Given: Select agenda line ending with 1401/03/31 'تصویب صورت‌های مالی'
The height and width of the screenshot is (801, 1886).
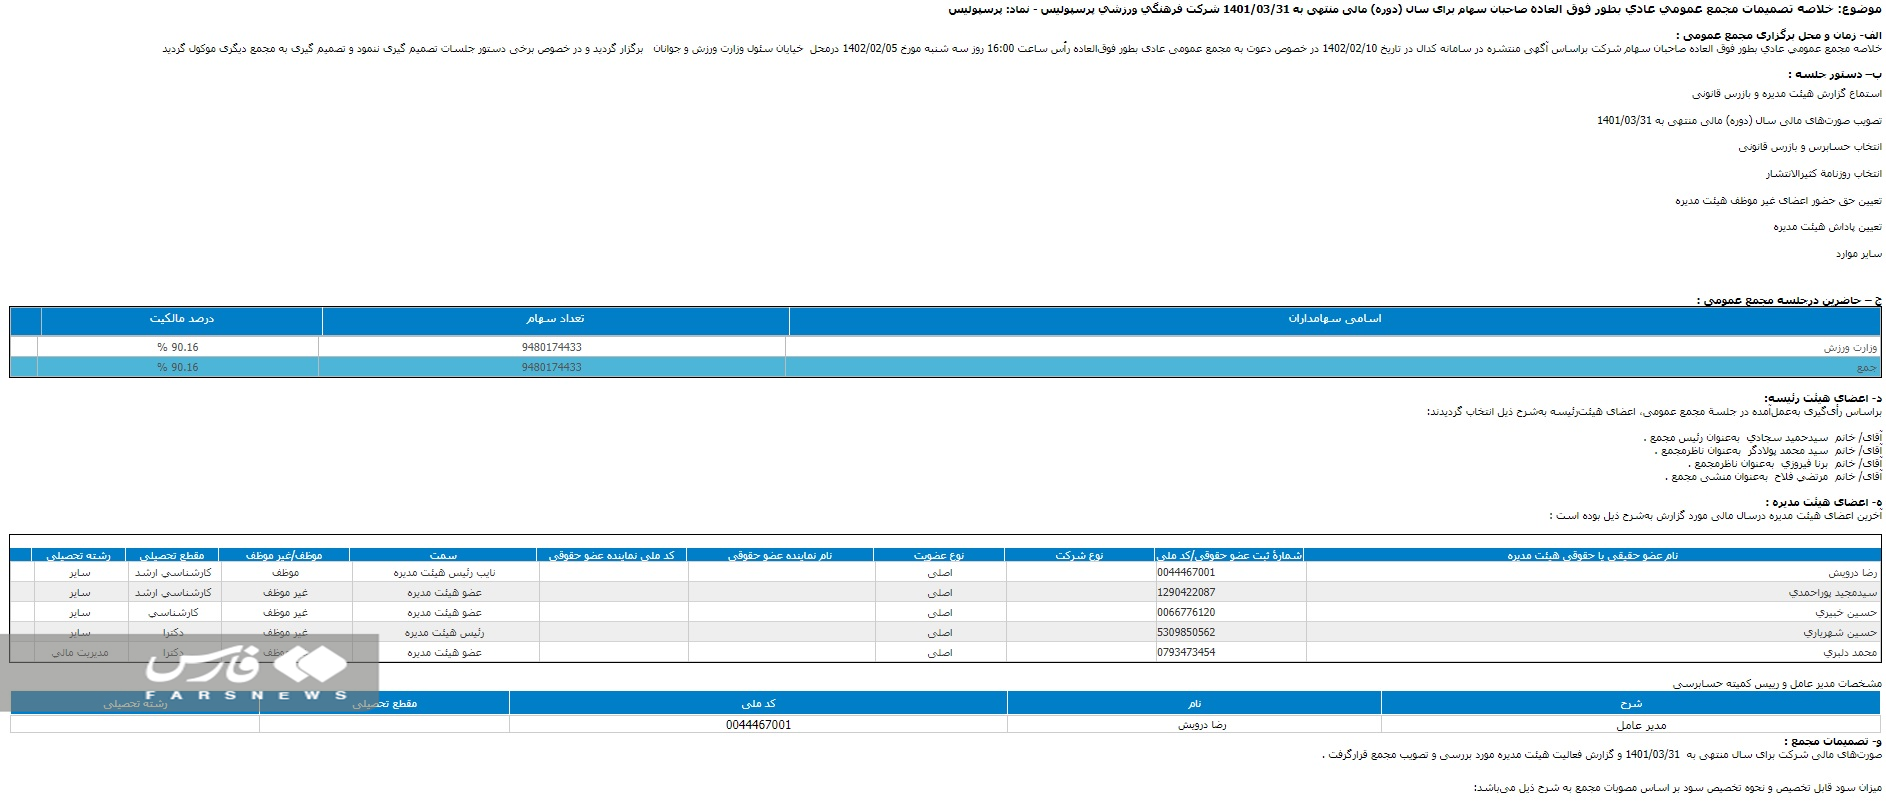Looking at the screenshot, I should click(1739, 121).
